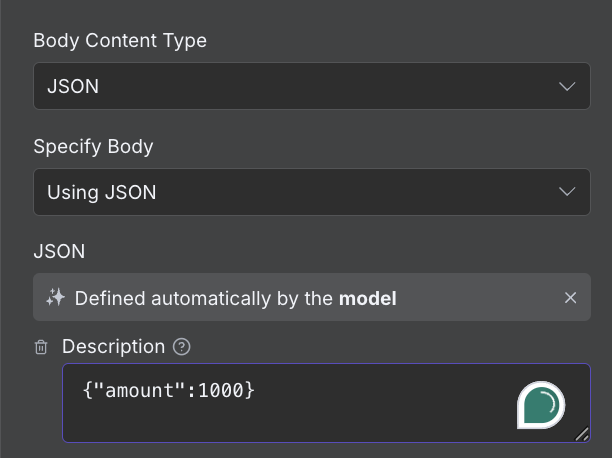This screenshot has height=458, width=612.
Task: Click the chevron beside the JSON content type
Action: (567, 86)
